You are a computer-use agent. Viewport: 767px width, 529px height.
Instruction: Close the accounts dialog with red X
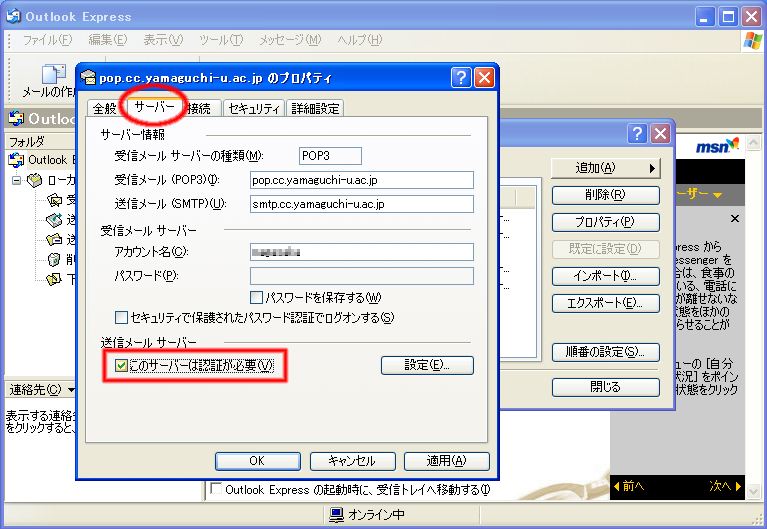pos(660,133)
